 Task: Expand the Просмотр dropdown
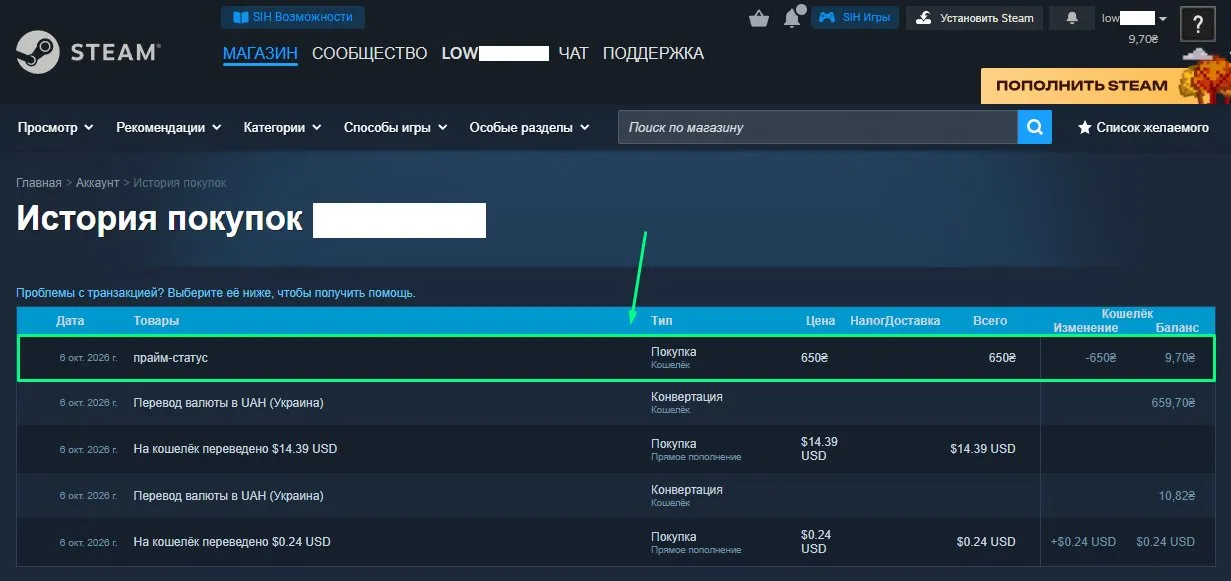click(56, 127)
